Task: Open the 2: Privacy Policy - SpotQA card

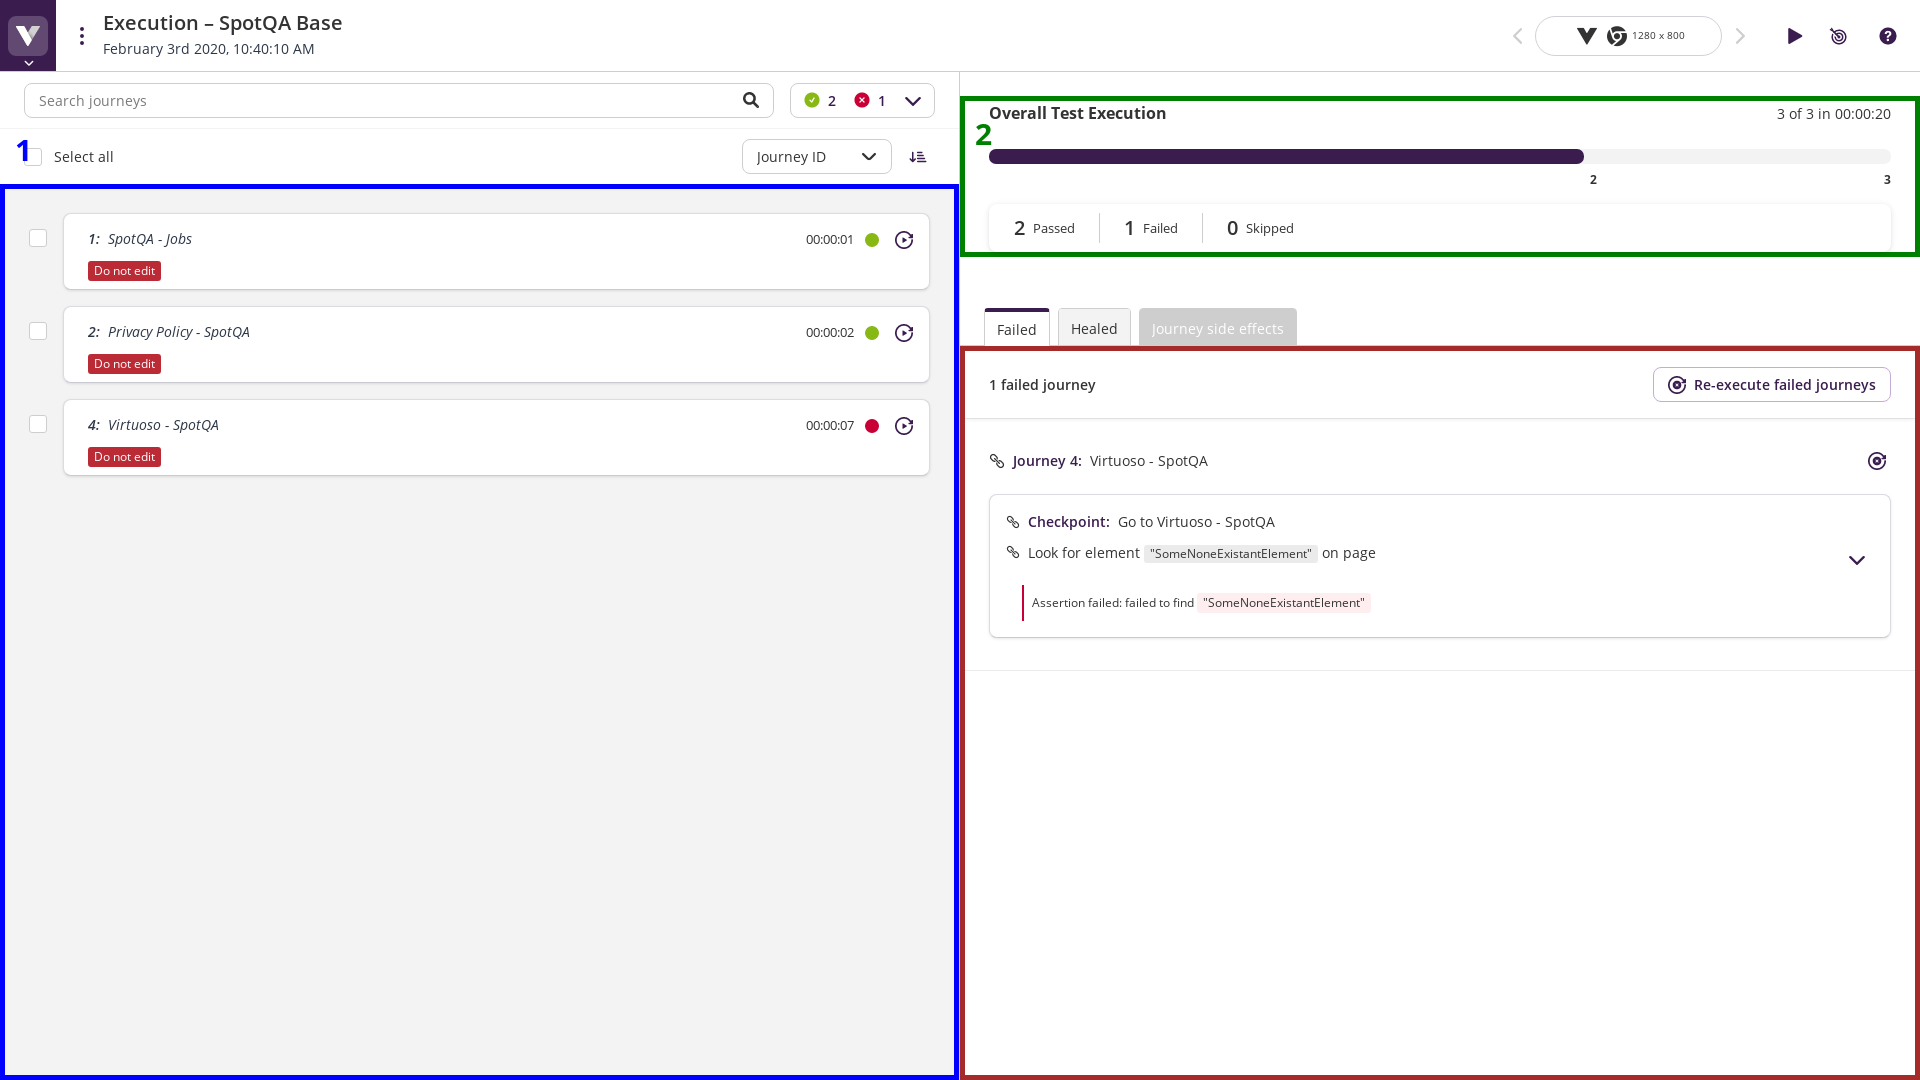Action: 496,344
